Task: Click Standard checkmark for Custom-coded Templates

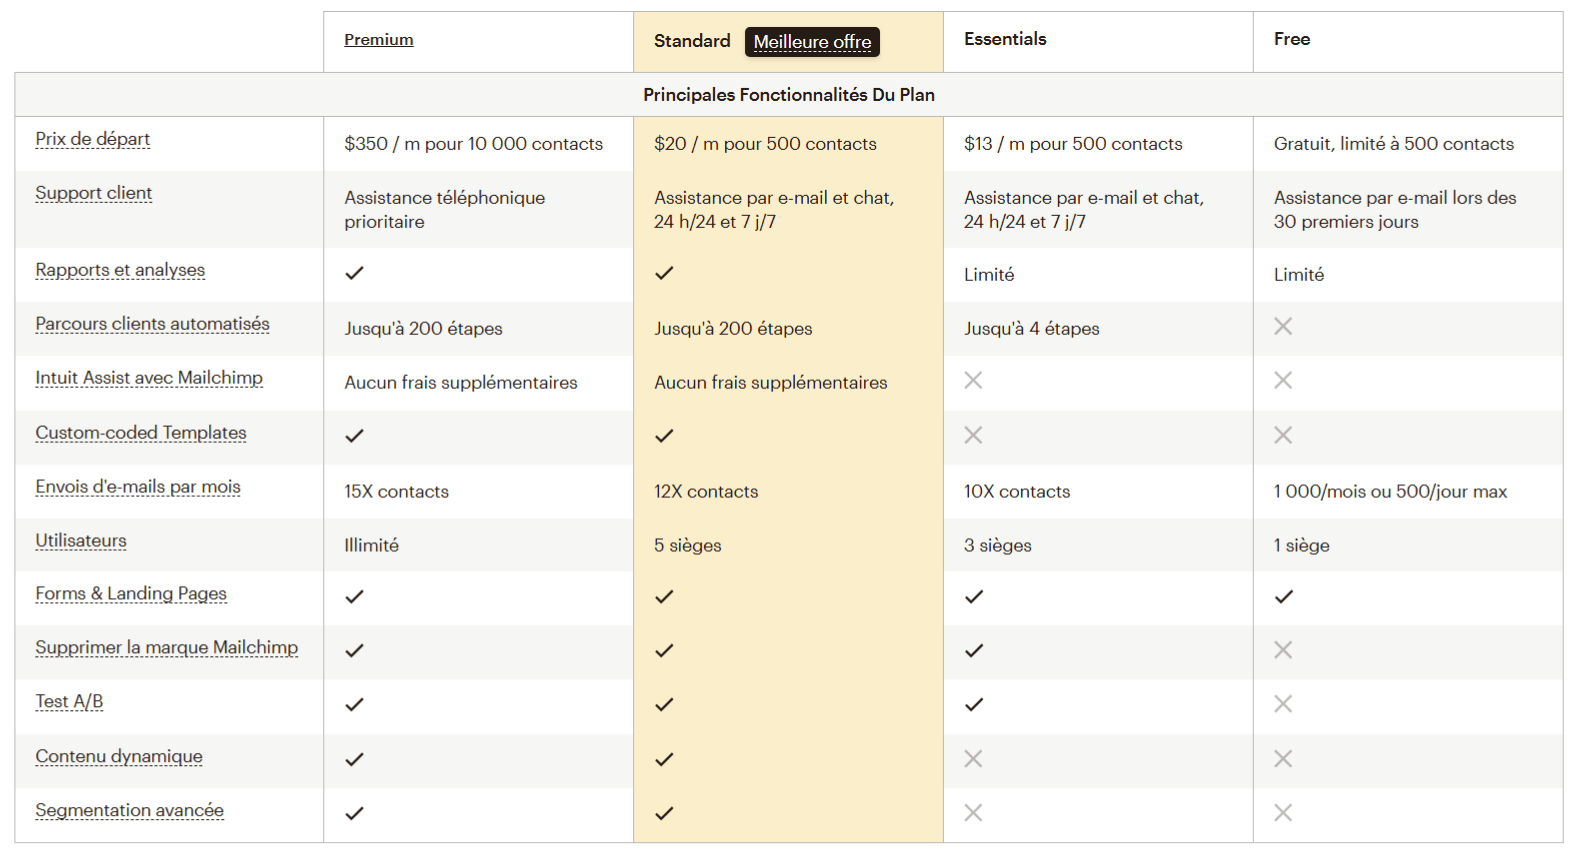Action: (664, 436)
